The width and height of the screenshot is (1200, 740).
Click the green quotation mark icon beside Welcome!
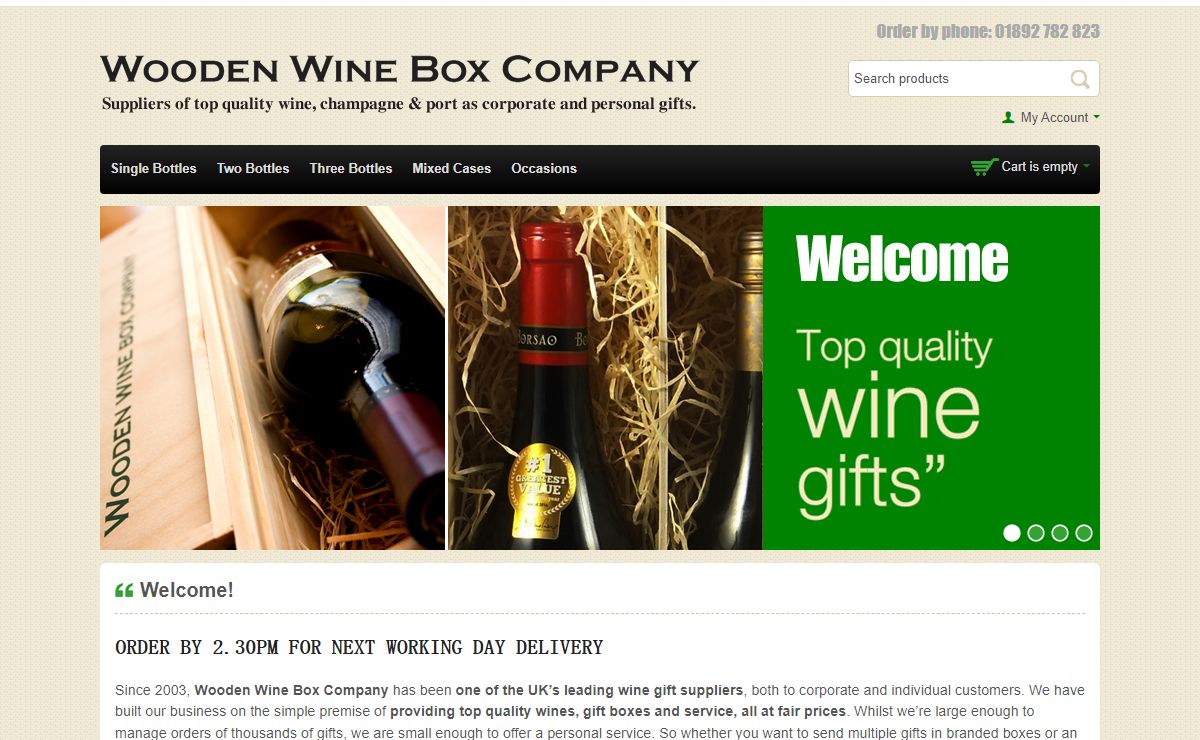[x=124, y=590]
